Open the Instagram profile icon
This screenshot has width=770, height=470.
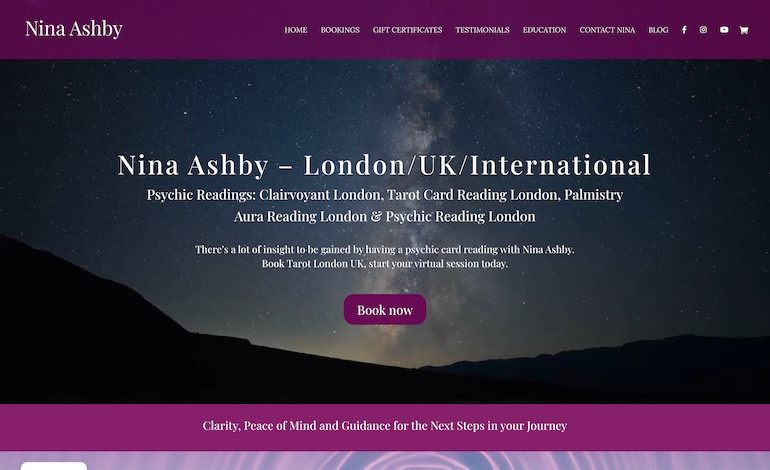(x=703, y=30)
